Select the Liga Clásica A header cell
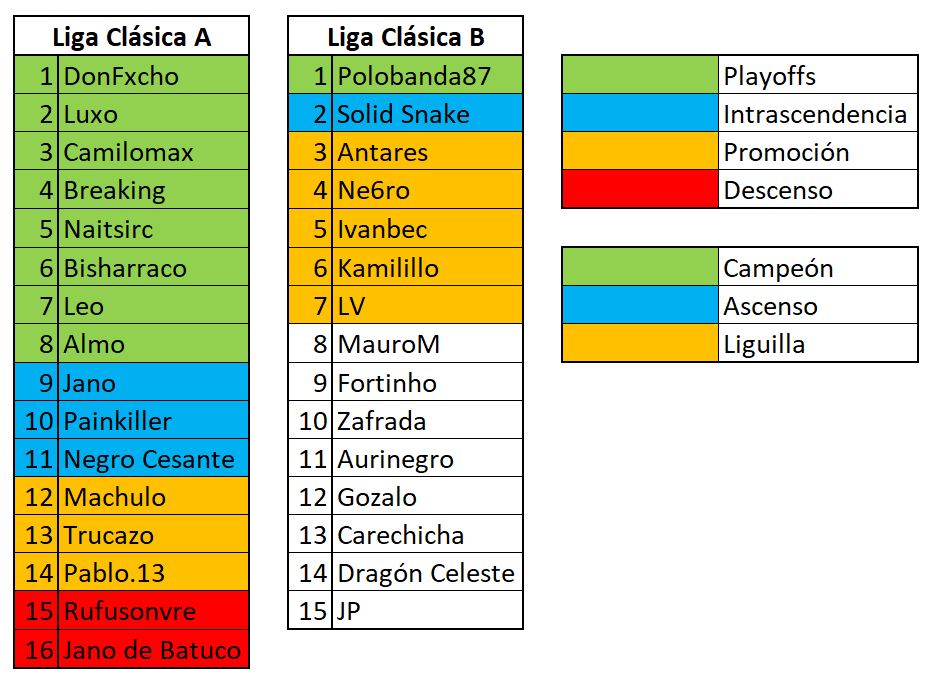 click(131, 37)
